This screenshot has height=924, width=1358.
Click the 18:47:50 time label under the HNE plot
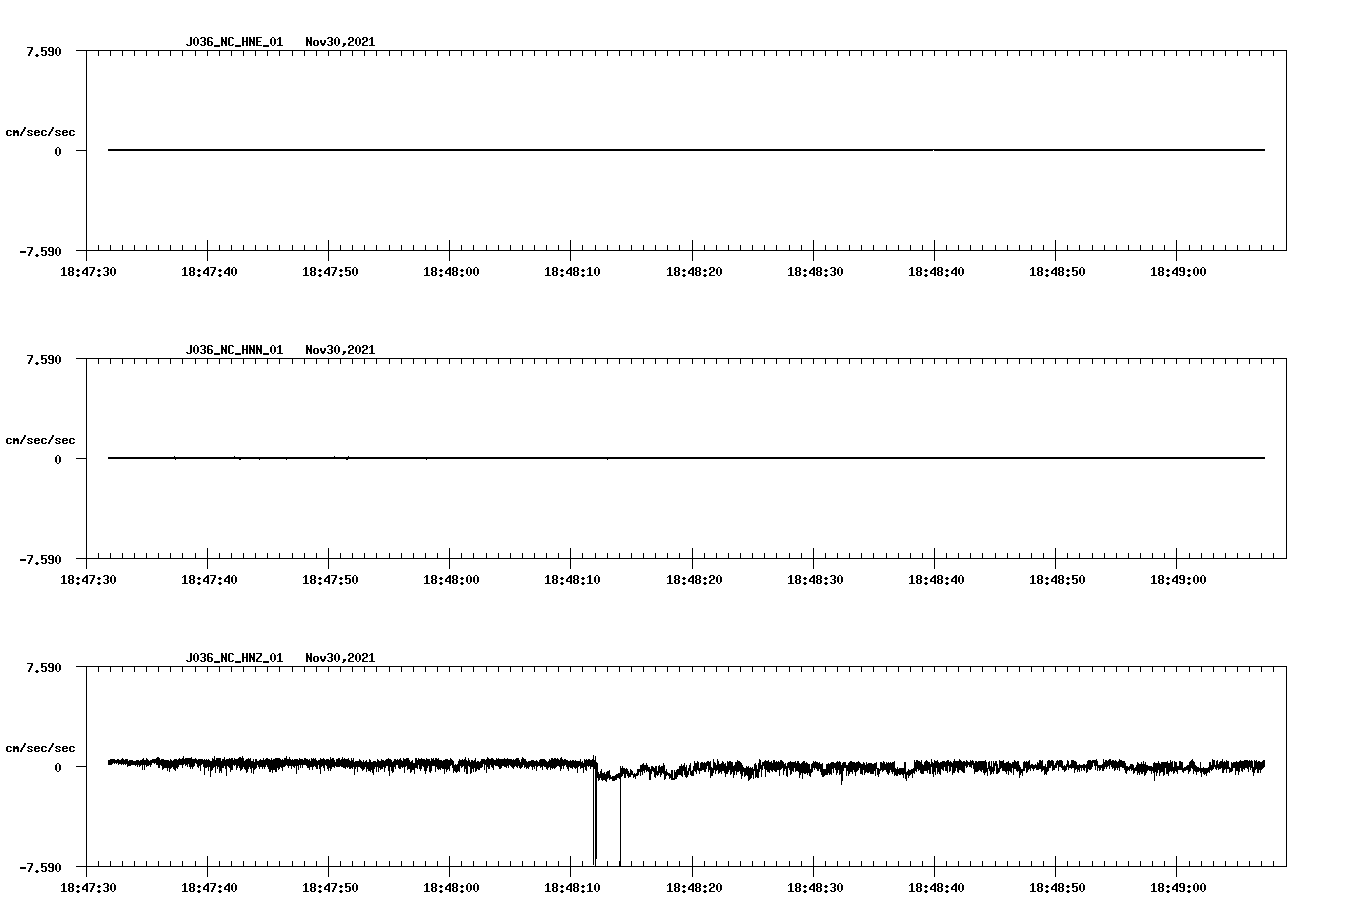[x=329, y=271]
